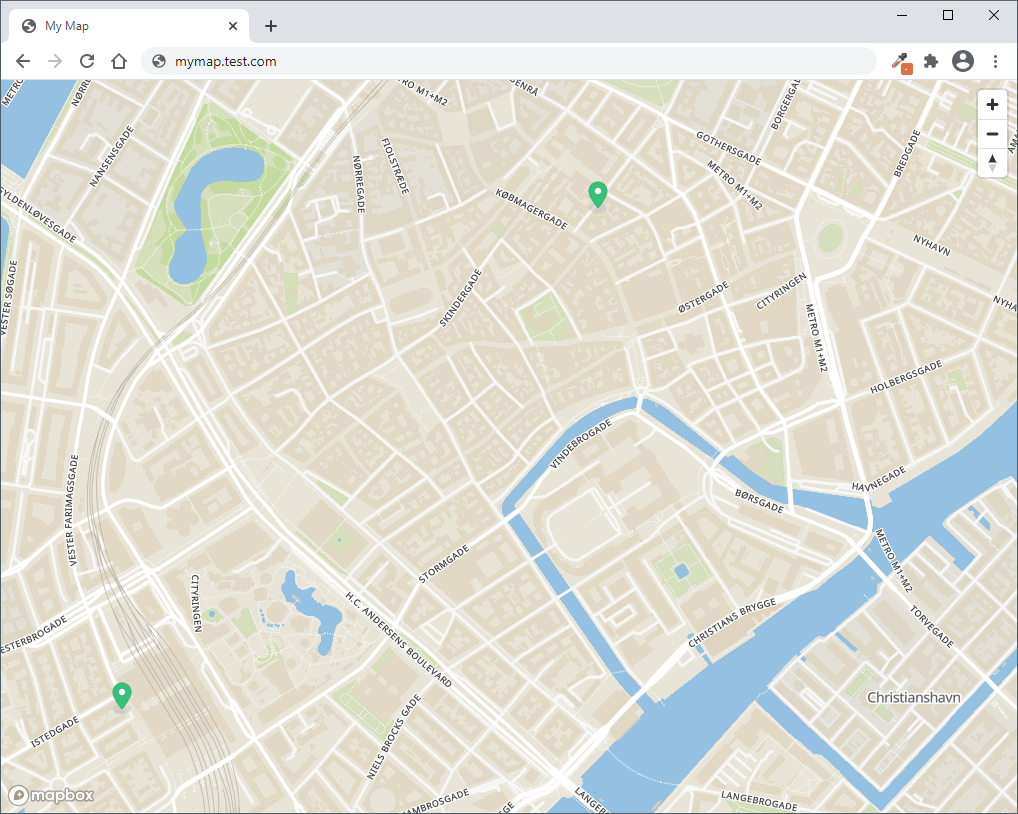Zoom out of the map

coord(991,133)
